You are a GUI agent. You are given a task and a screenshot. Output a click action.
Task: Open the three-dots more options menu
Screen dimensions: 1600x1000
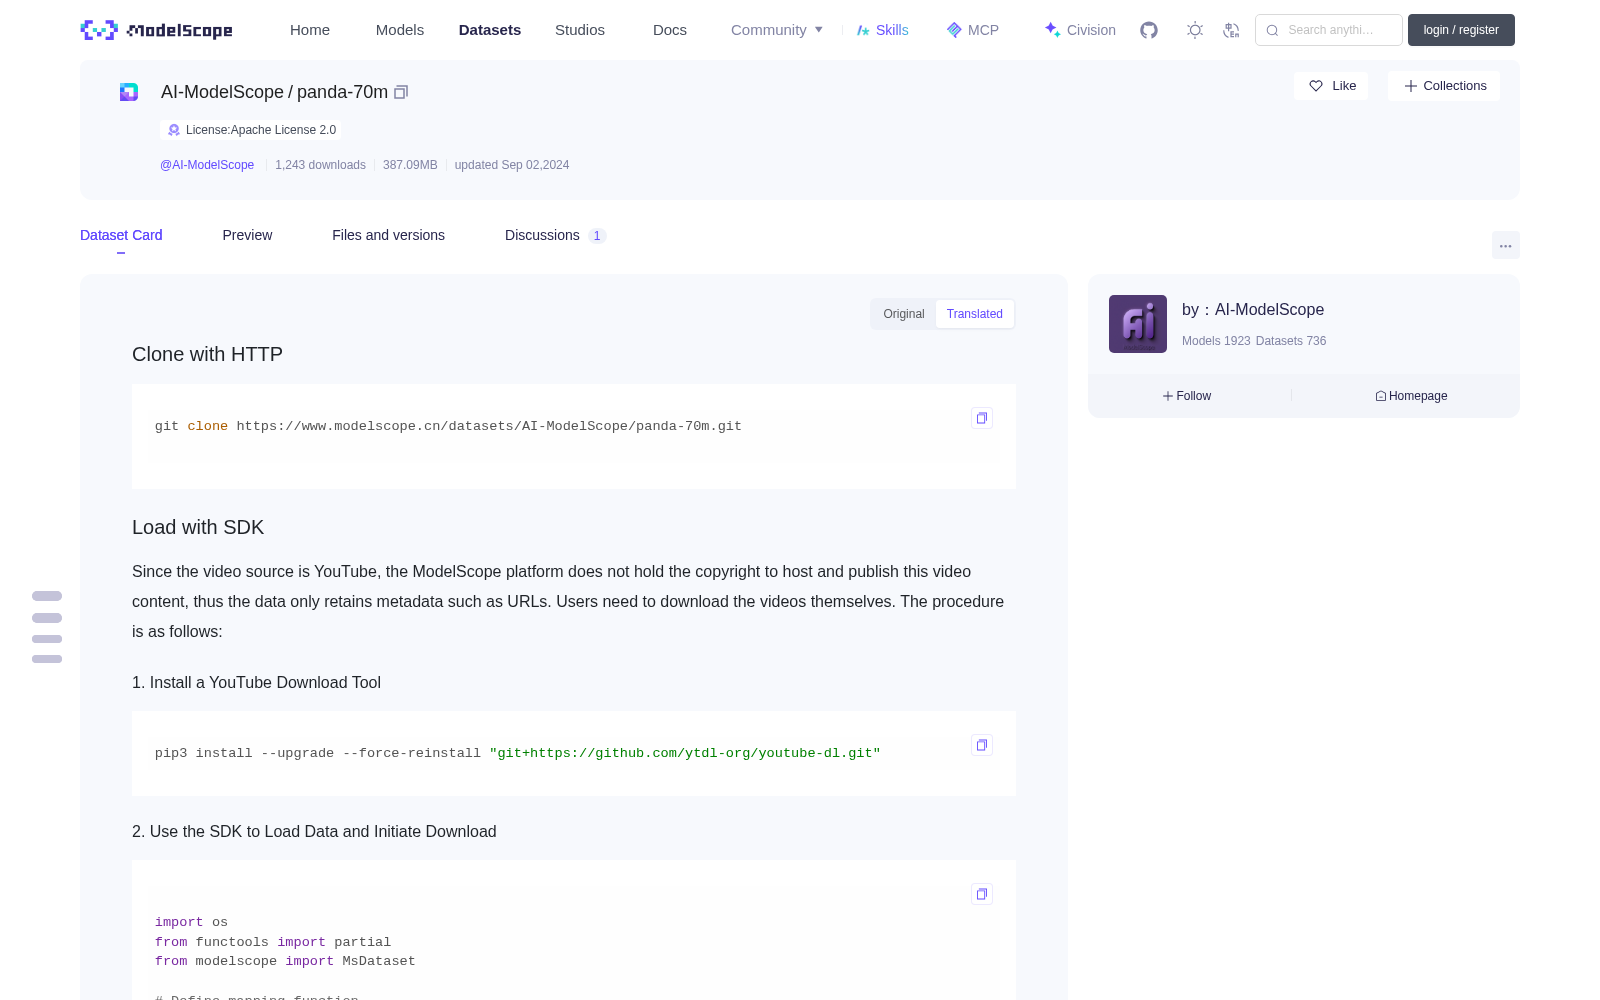[x=1506, y=245]
